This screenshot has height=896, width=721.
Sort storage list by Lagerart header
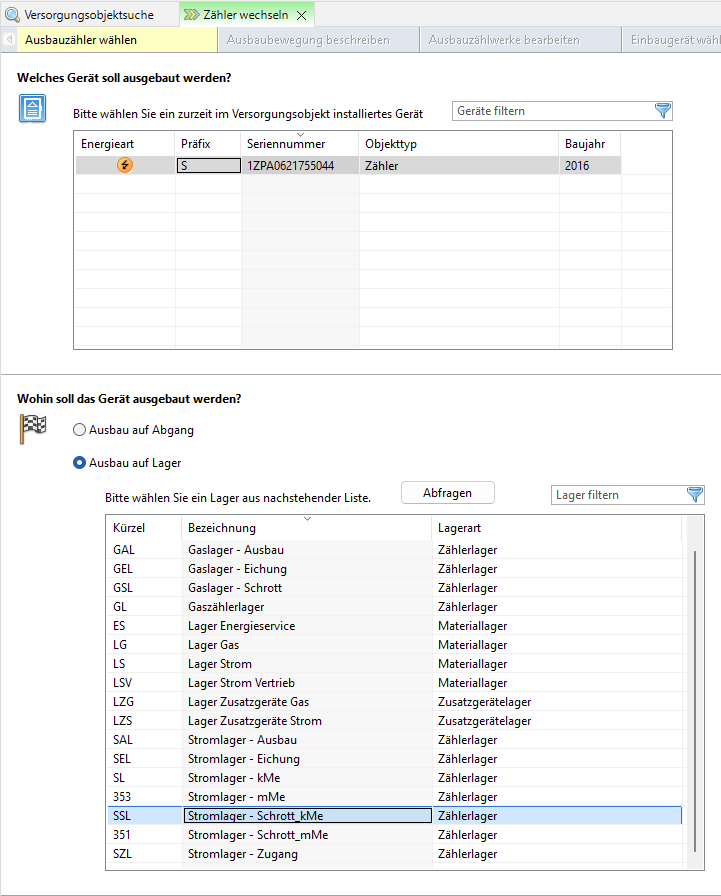click(555, 528)
